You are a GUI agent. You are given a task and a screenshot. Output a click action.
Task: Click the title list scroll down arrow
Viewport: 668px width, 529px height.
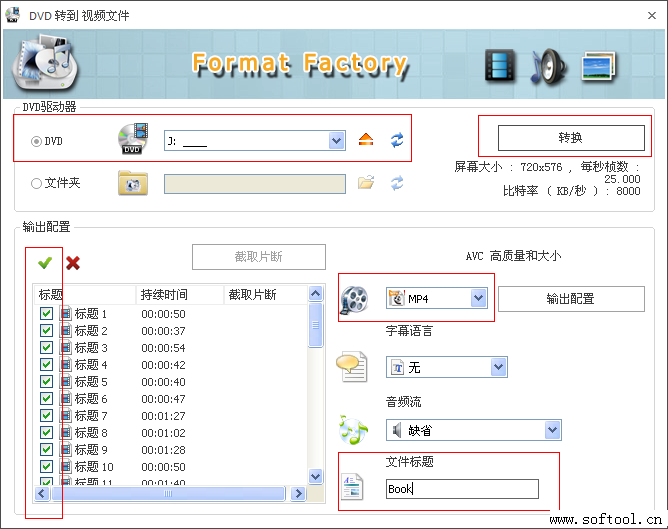pos(316,476)
